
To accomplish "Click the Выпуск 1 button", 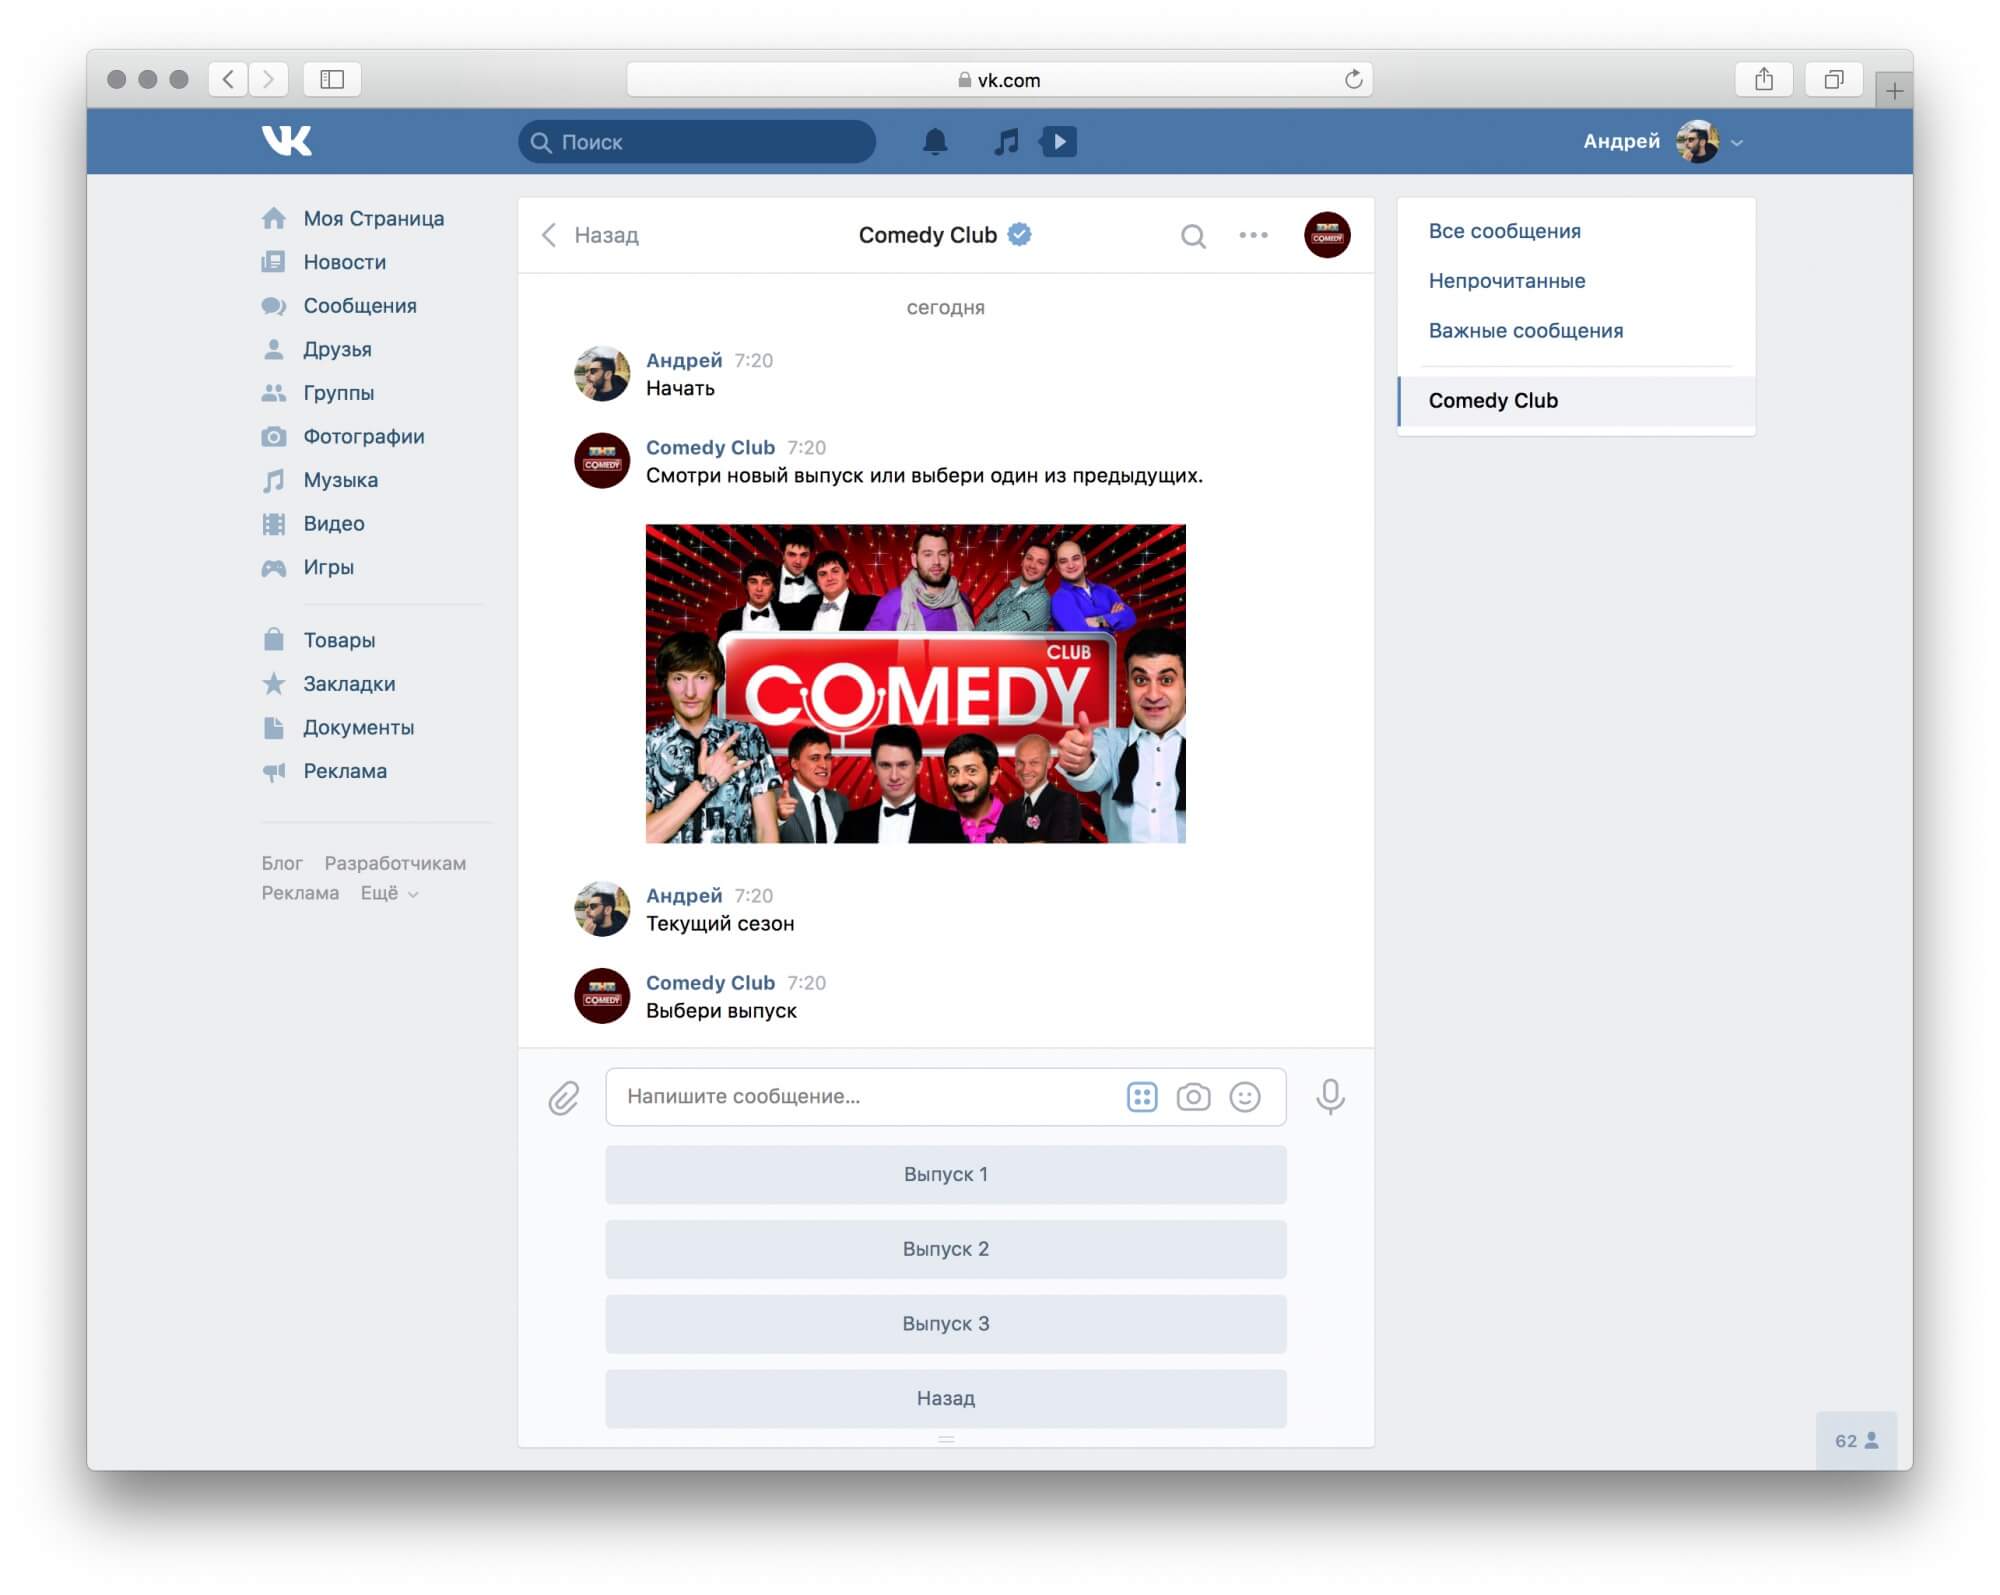I will pyautogui.click(x=945, y=1173).
